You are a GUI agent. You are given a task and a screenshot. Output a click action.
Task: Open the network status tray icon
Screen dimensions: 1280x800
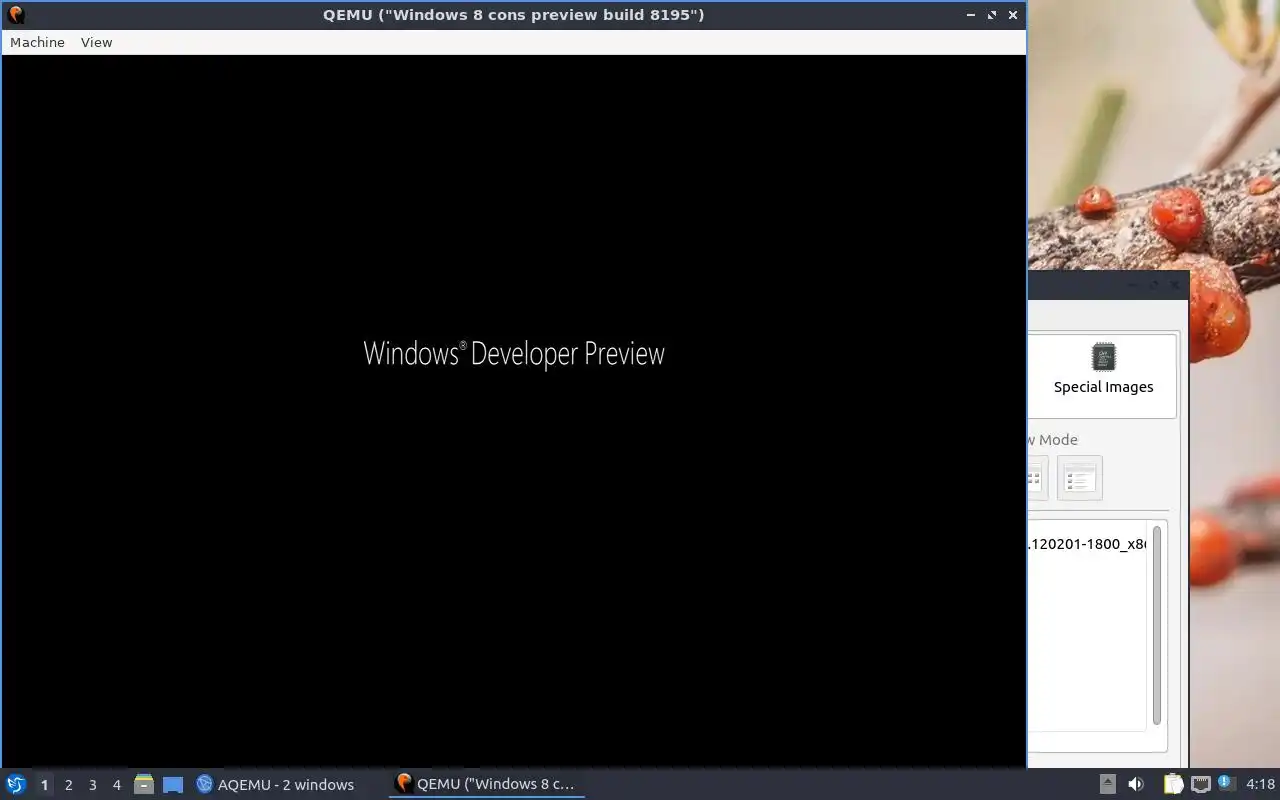tap(1201, 784)
